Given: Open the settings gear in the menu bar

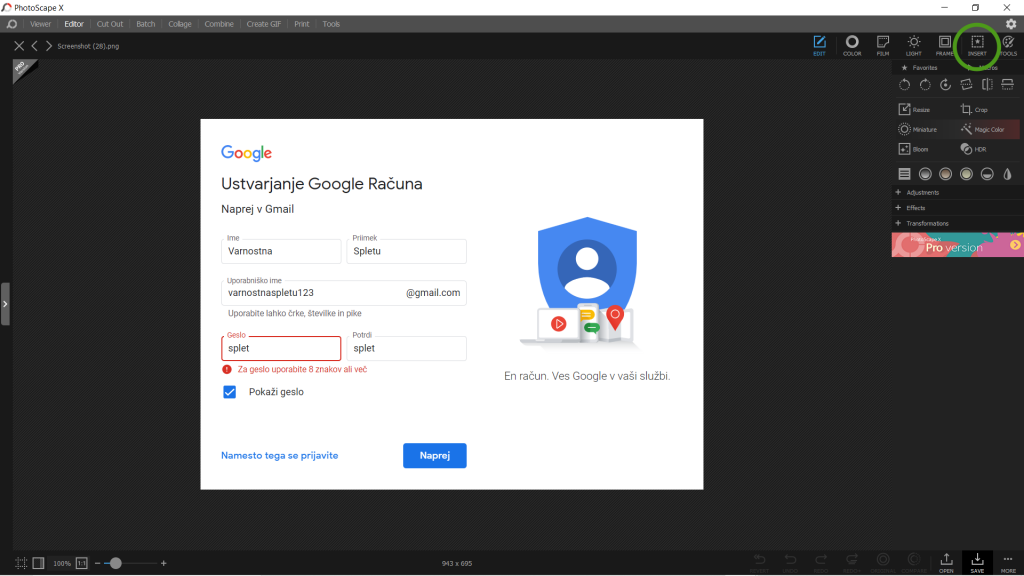Looking at the screenshot, I should pos(1011,24).
